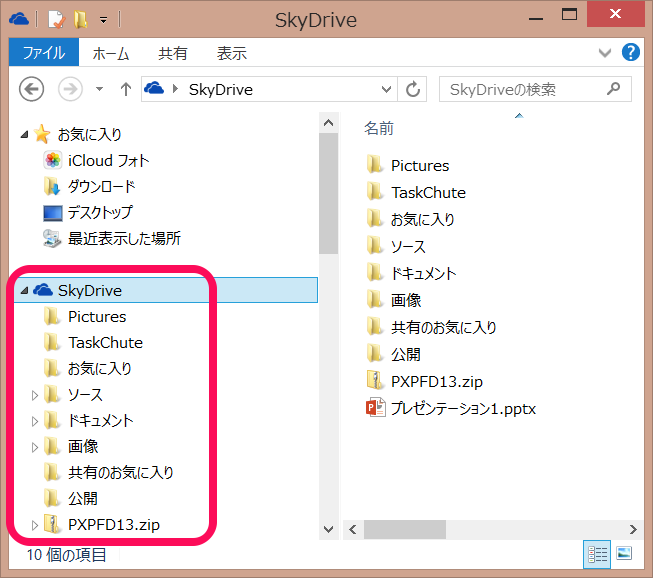Select Pictures in the navigation tree
Image resolution: width=653 pixels, height=578 pixels.
pyautogui.click(x=97, y=316)
